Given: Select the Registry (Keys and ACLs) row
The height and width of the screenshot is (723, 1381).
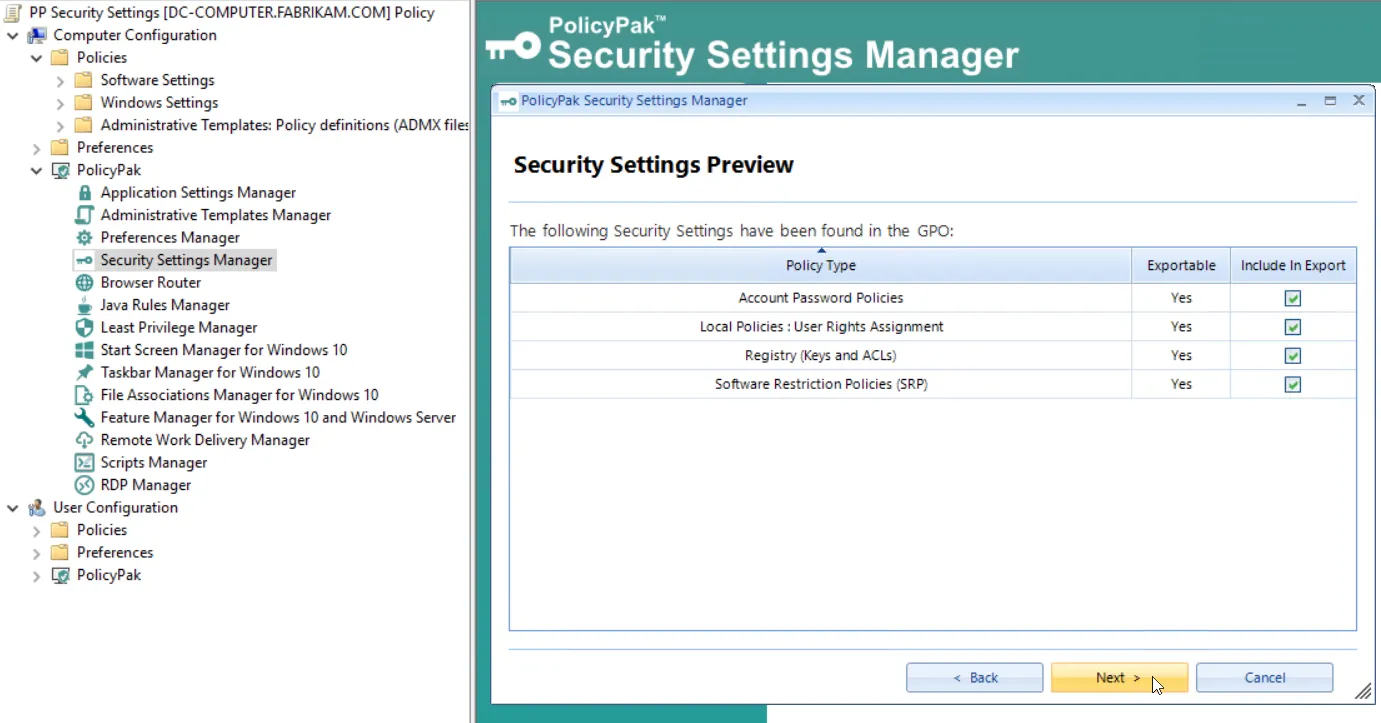Looking at the screenshot, I should pyautogui.click(x=933, y=356).
